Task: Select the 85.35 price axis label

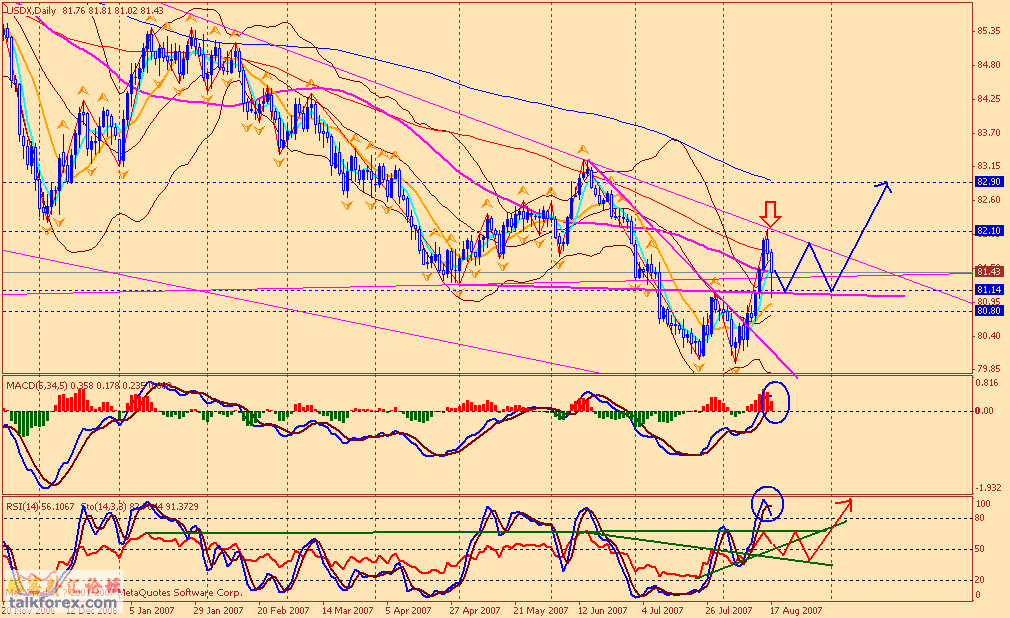Action: (x=989, y=31)
